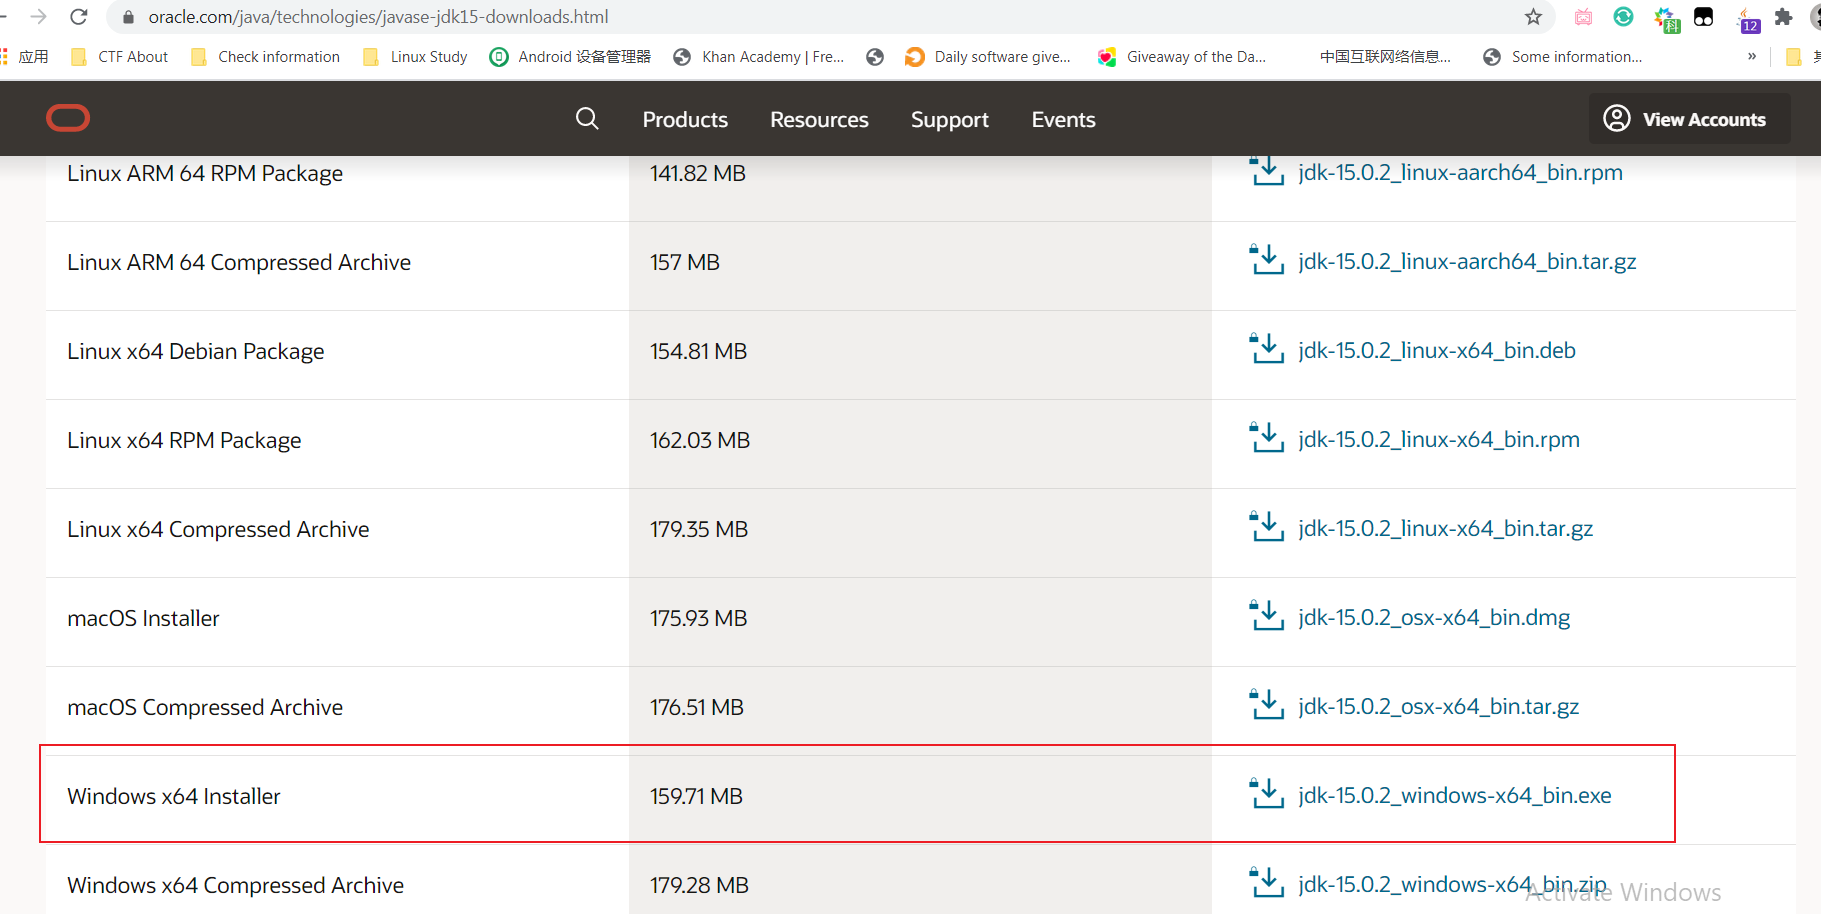This screenshot has height=914, width=1821.
Task: Click download icon for macOS Installer dmg
Action: tap(1267, 617)
